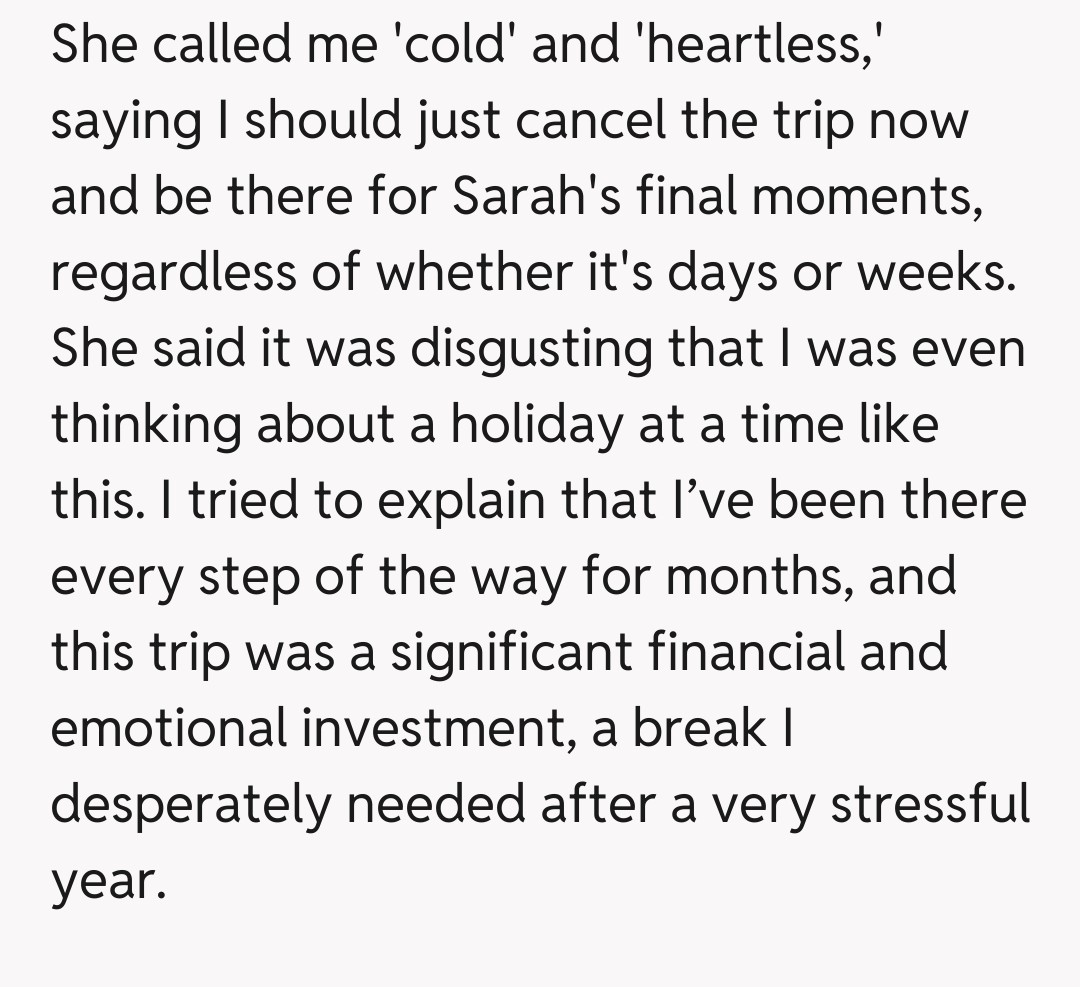This screenshot has height=987, width=1080.
Task: Click the final word "year."
Action: [x=105, y=880]
